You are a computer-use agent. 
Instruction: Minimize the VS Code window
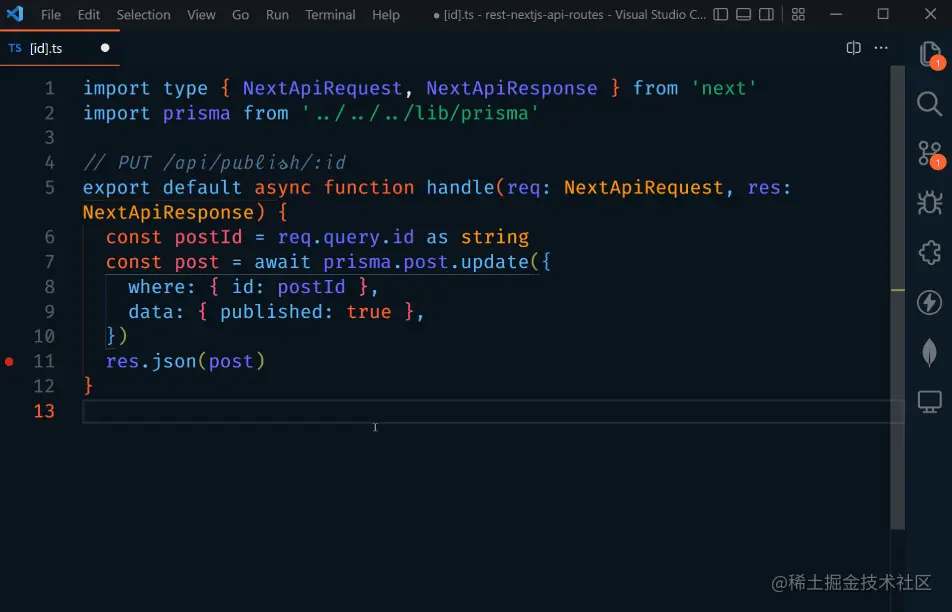(836, 14)
